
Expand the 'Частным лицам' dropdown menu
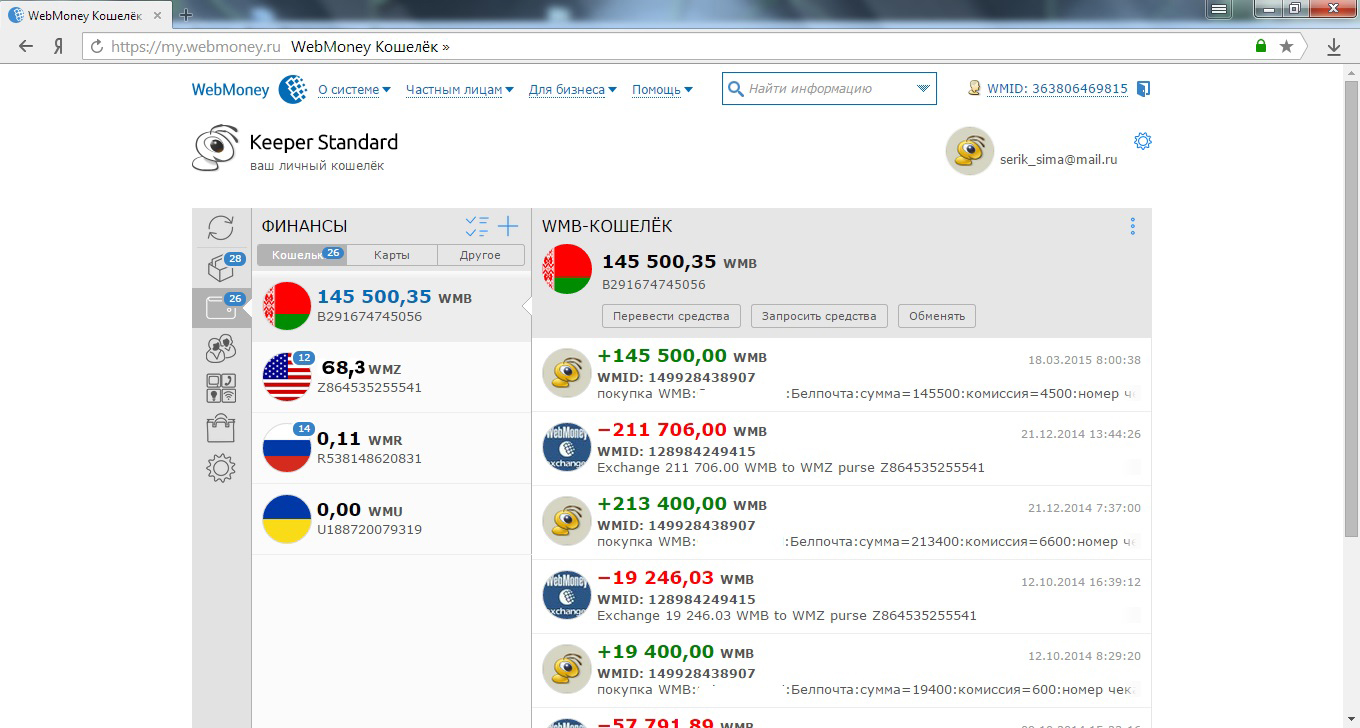click(x=460, y=89)
